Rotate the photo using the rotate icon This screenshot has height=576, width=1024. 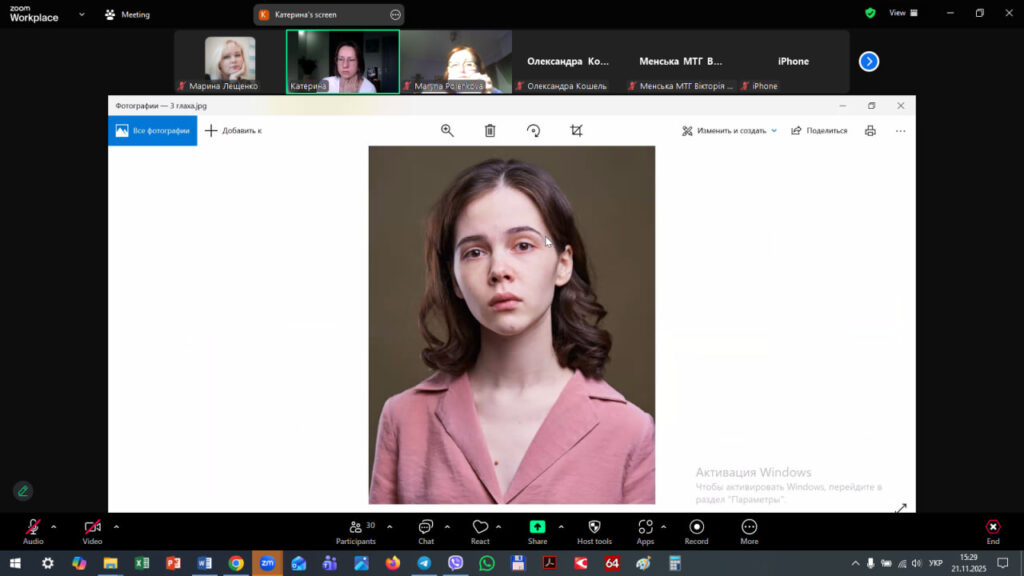(x=533, y=130)
